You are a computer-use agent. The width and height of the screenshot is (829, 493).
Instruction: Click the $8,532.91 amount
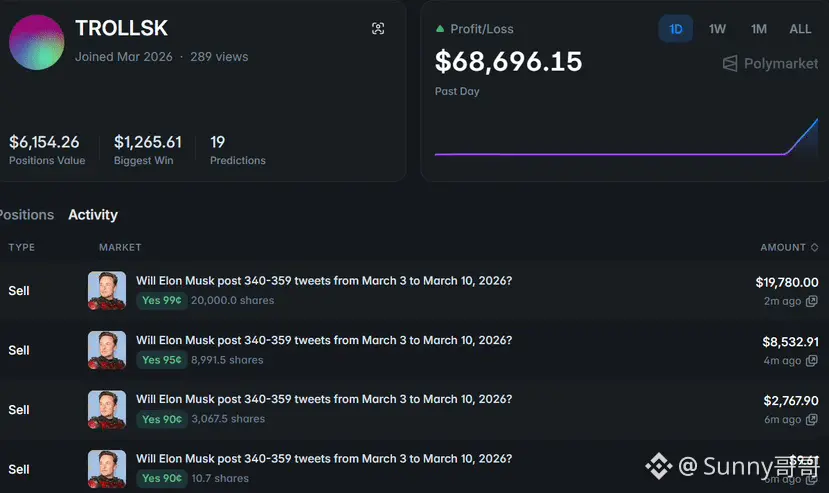pos(790,342)
